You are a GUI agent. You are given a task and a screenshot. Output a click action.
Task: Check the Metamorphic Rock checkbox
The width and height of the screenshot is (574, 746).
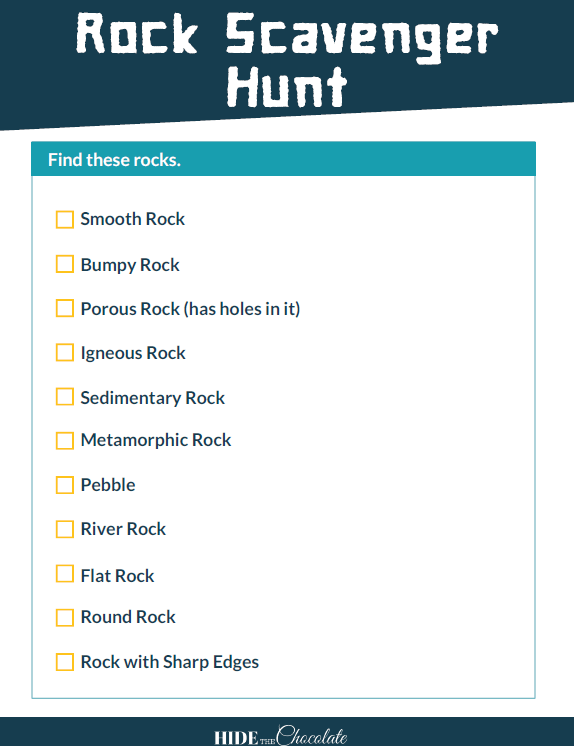coord(65,441)
